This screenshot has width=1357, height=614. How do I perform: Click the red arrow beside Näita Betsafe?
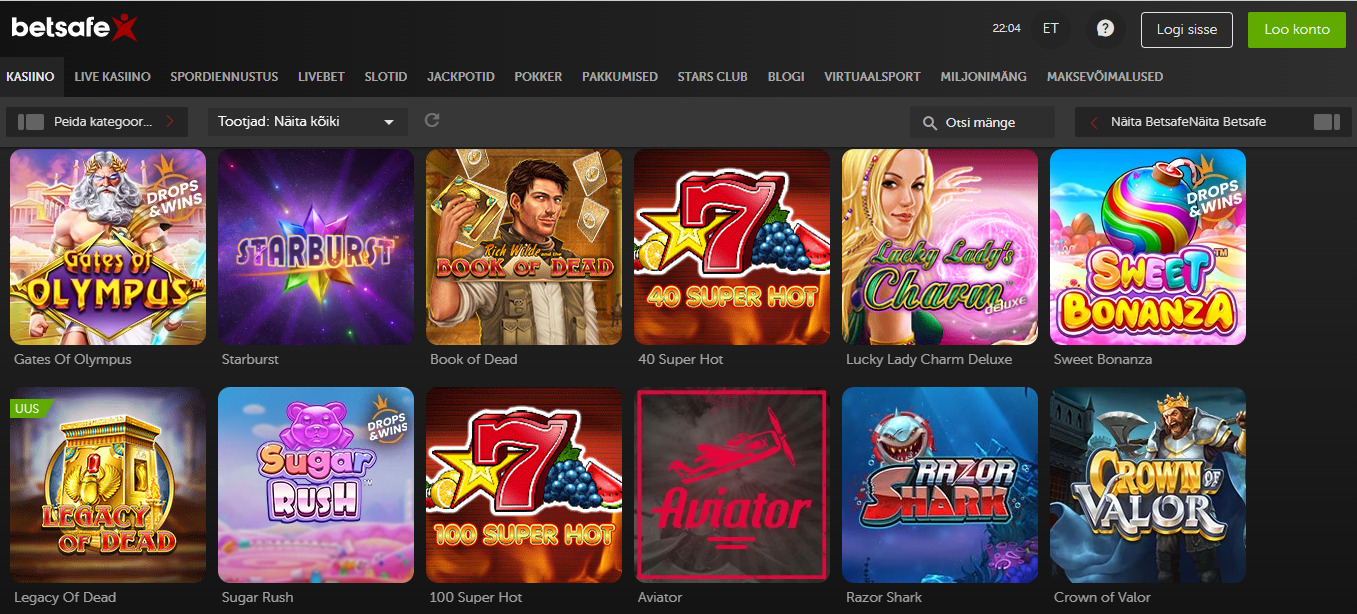click(1094, 122)
